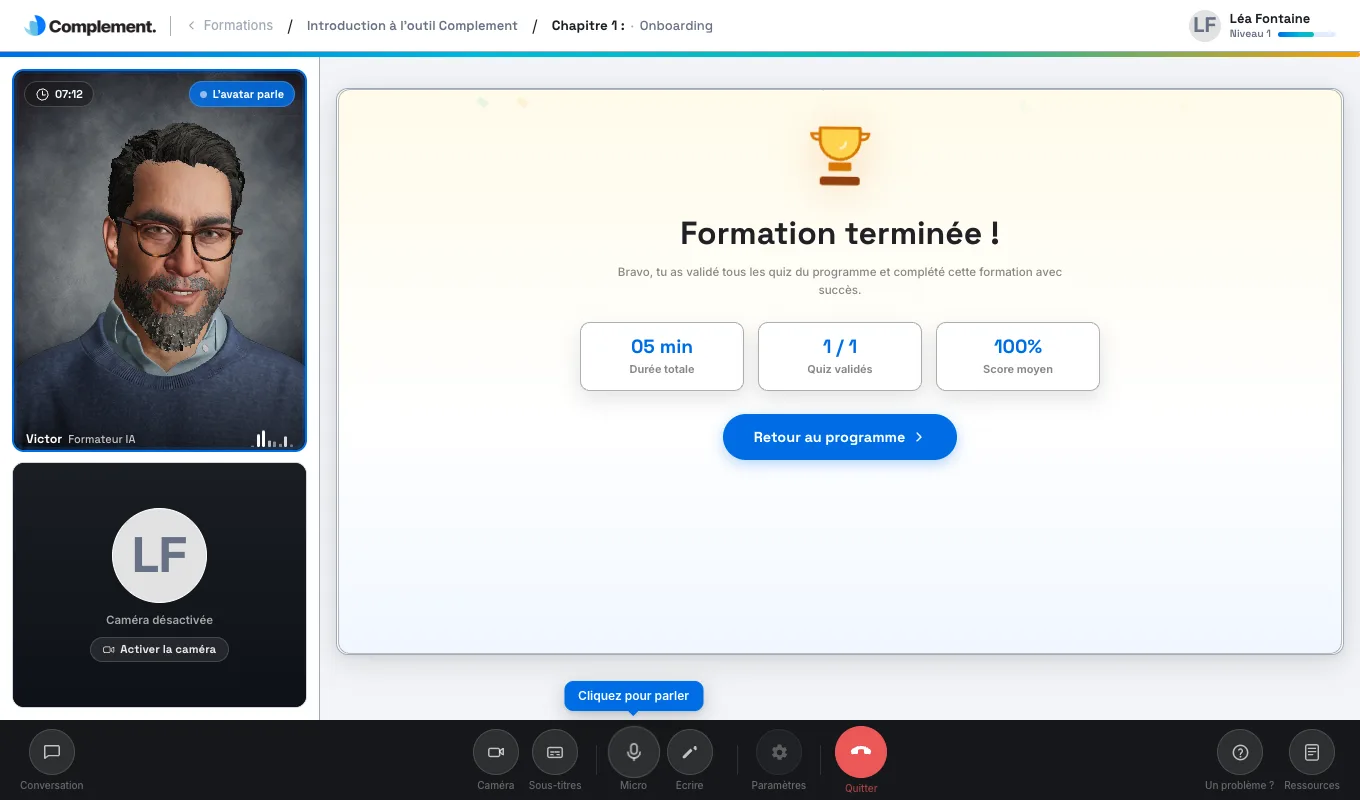
Task: Click the 1 / 1 Quiz validés card
Action: click(x=840, y=356)
